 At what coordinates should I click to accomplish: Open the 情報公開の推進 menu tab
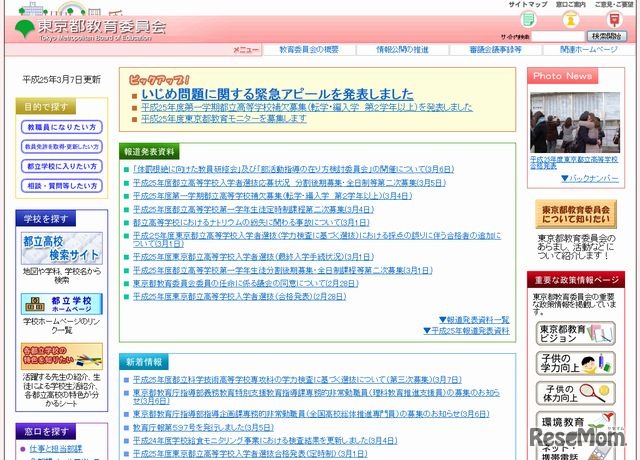click(x=402, y=50)
